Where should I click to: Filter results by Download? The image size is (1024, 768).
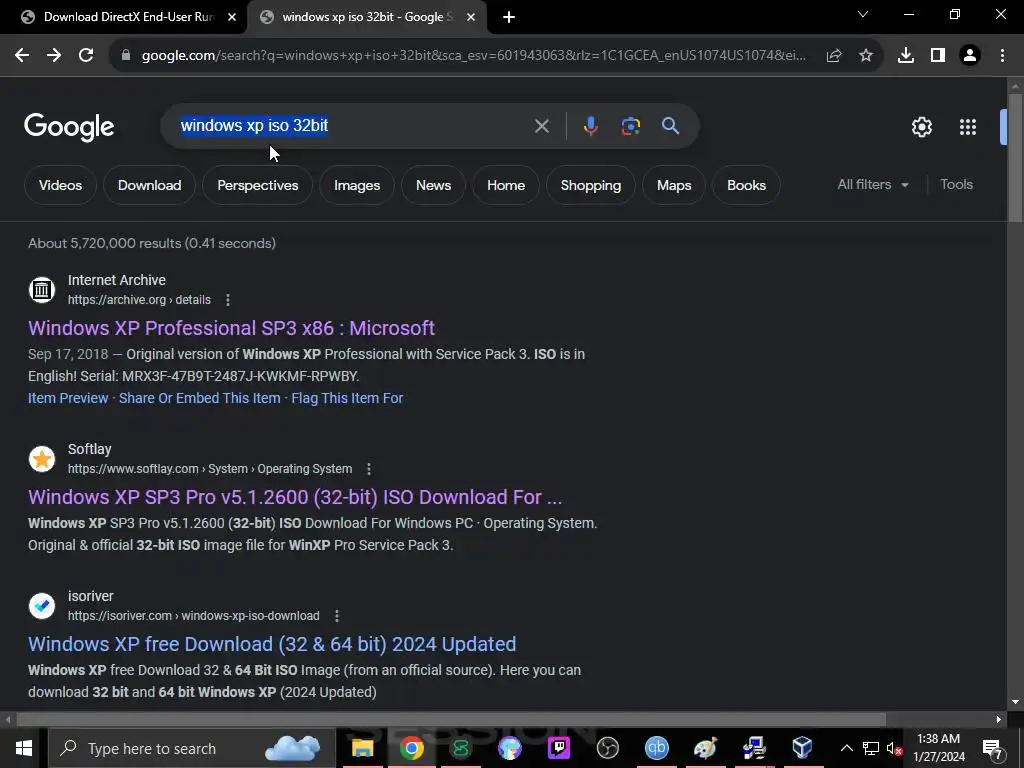[x=150, y=185]
